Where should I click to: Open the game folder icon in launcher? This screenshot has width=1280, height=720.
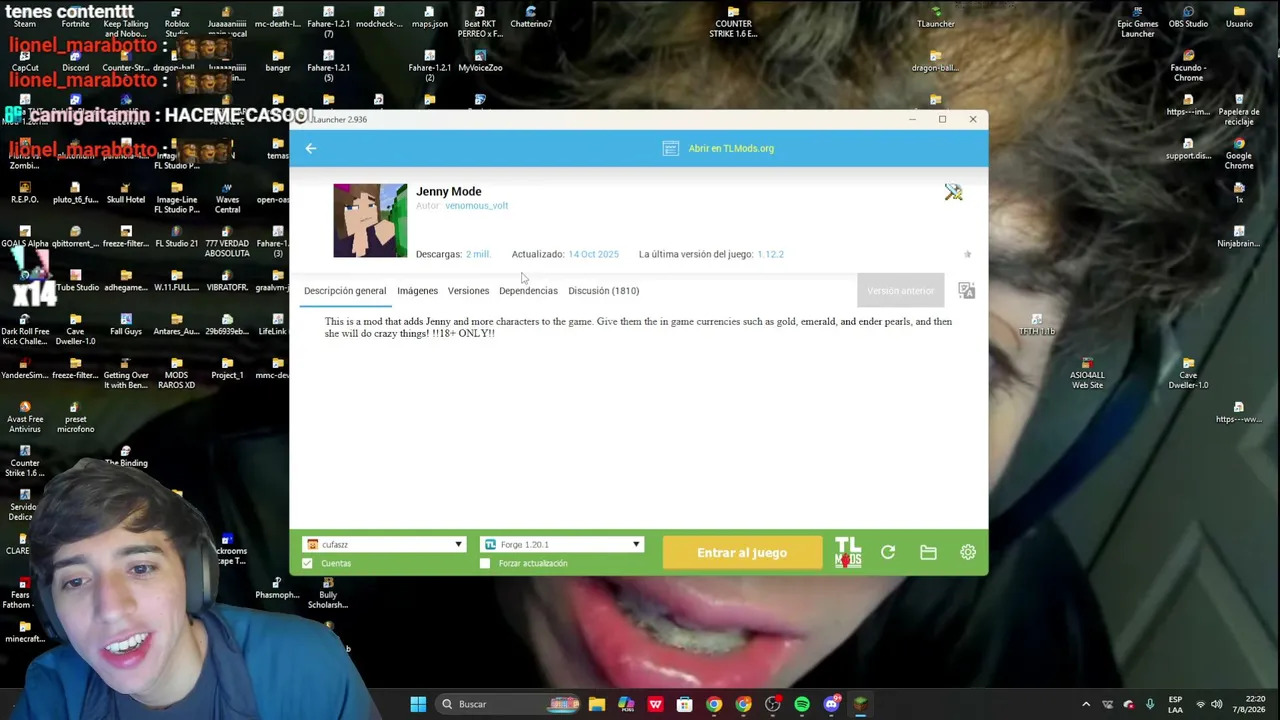pos(928,553)
